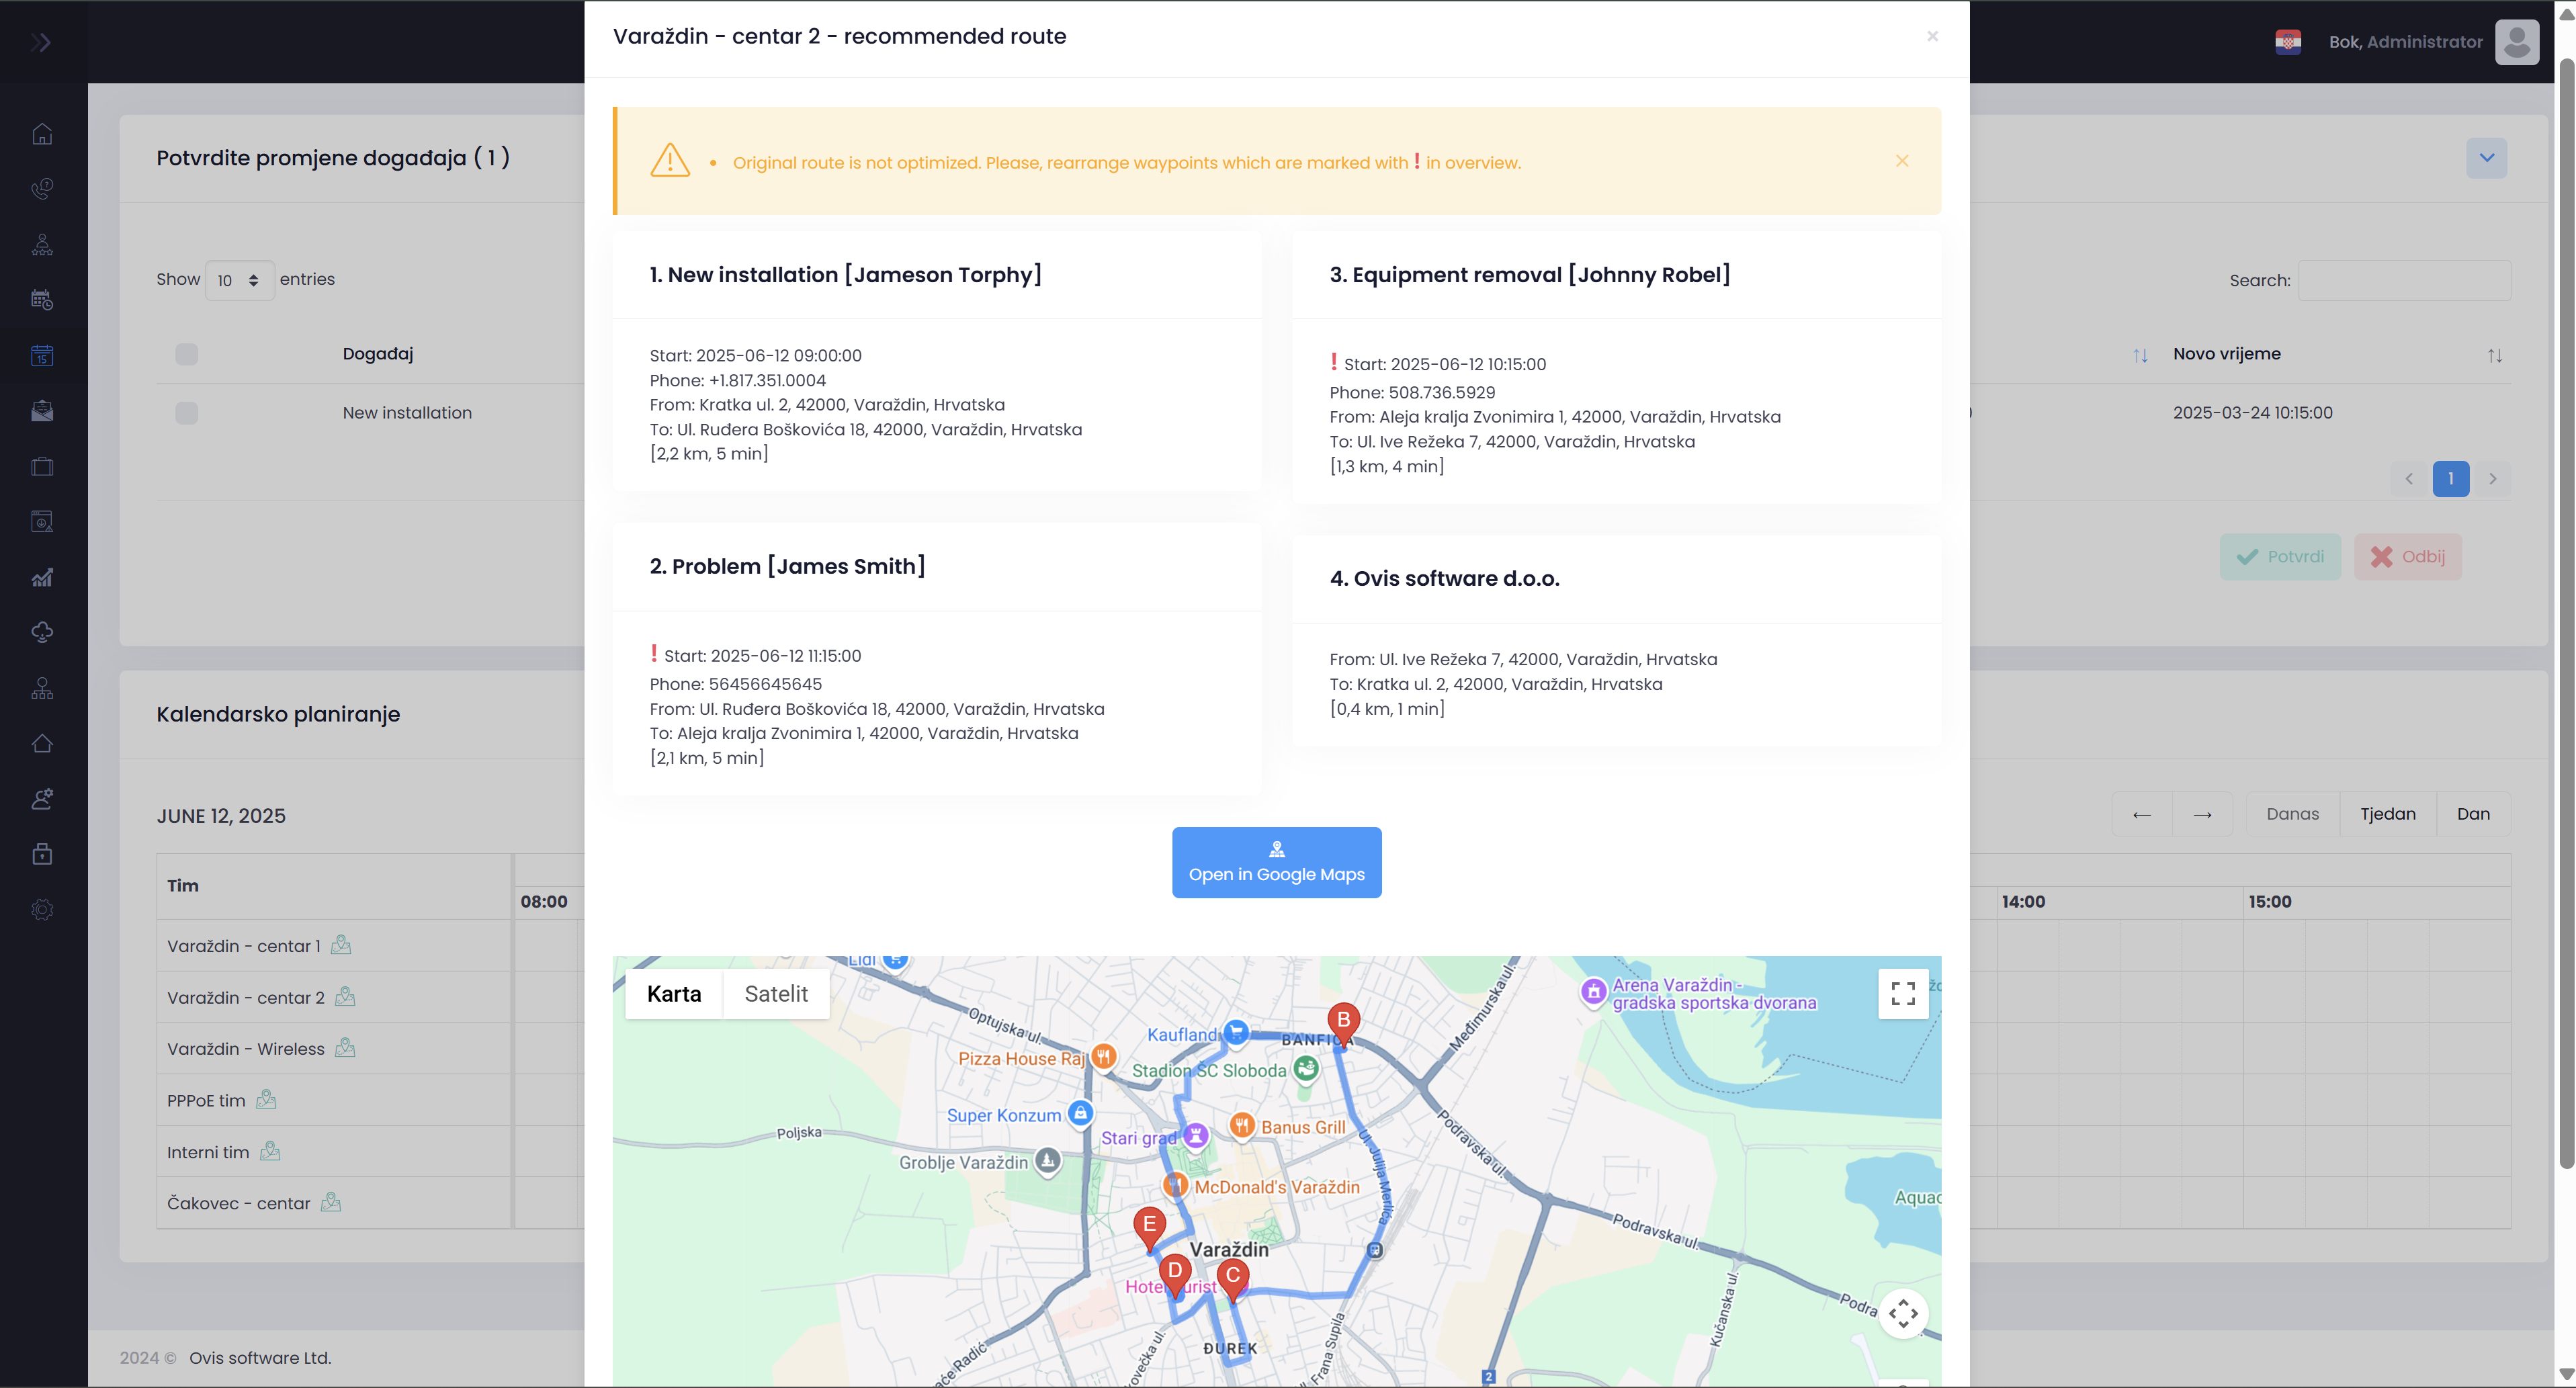Image resolution: width=2576 pixels, height=1388 pixels.
Task: Open the entries count dropdown
Action: point(239,280)
